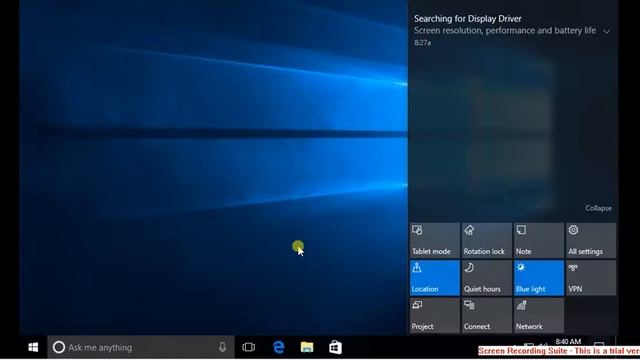640x360 pixels.
Task: Open Searching for Display Driver notification
Action: (505, 30)
